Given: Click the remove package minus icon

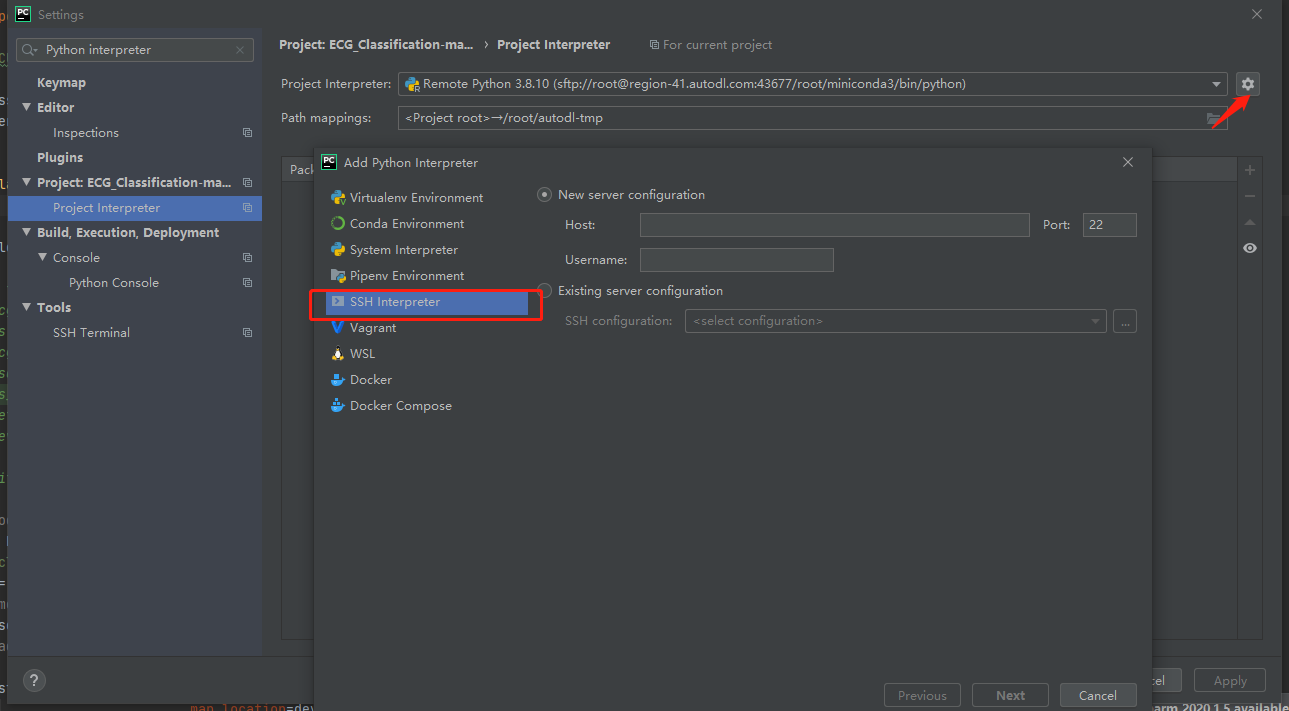Looking at the screenshot, I should point(1250,196).
